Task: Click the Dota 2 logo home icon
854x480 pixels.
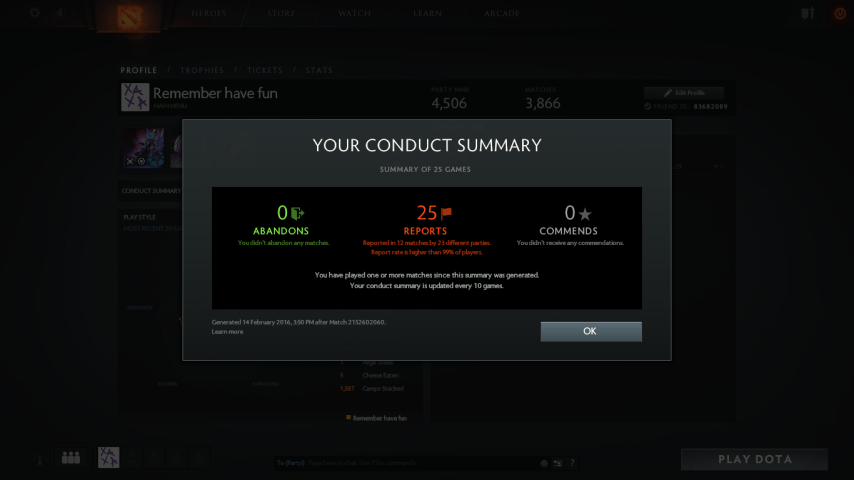Action: click(x=130, y=16)
